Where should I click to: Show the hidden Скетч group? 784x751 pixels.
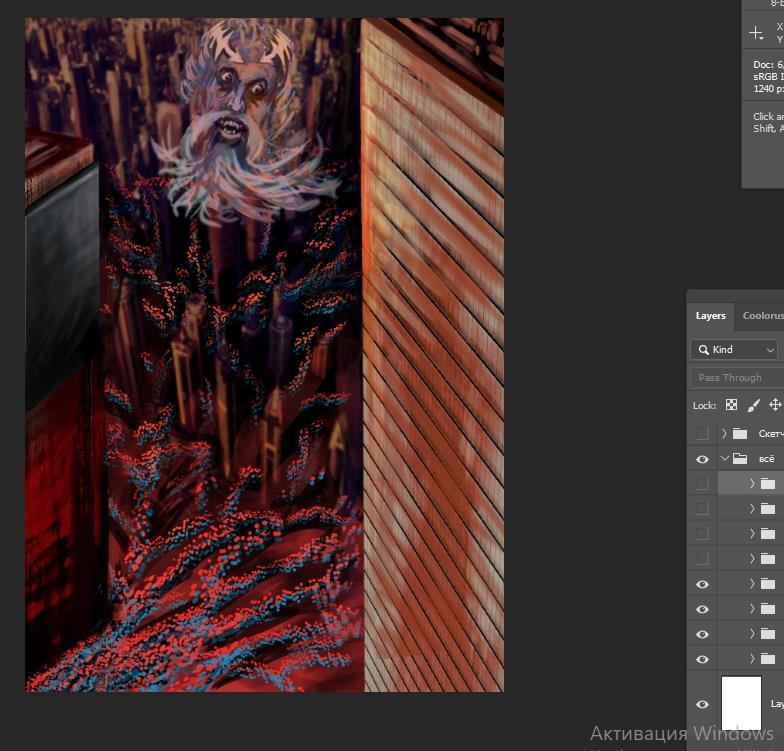point(702,434)
